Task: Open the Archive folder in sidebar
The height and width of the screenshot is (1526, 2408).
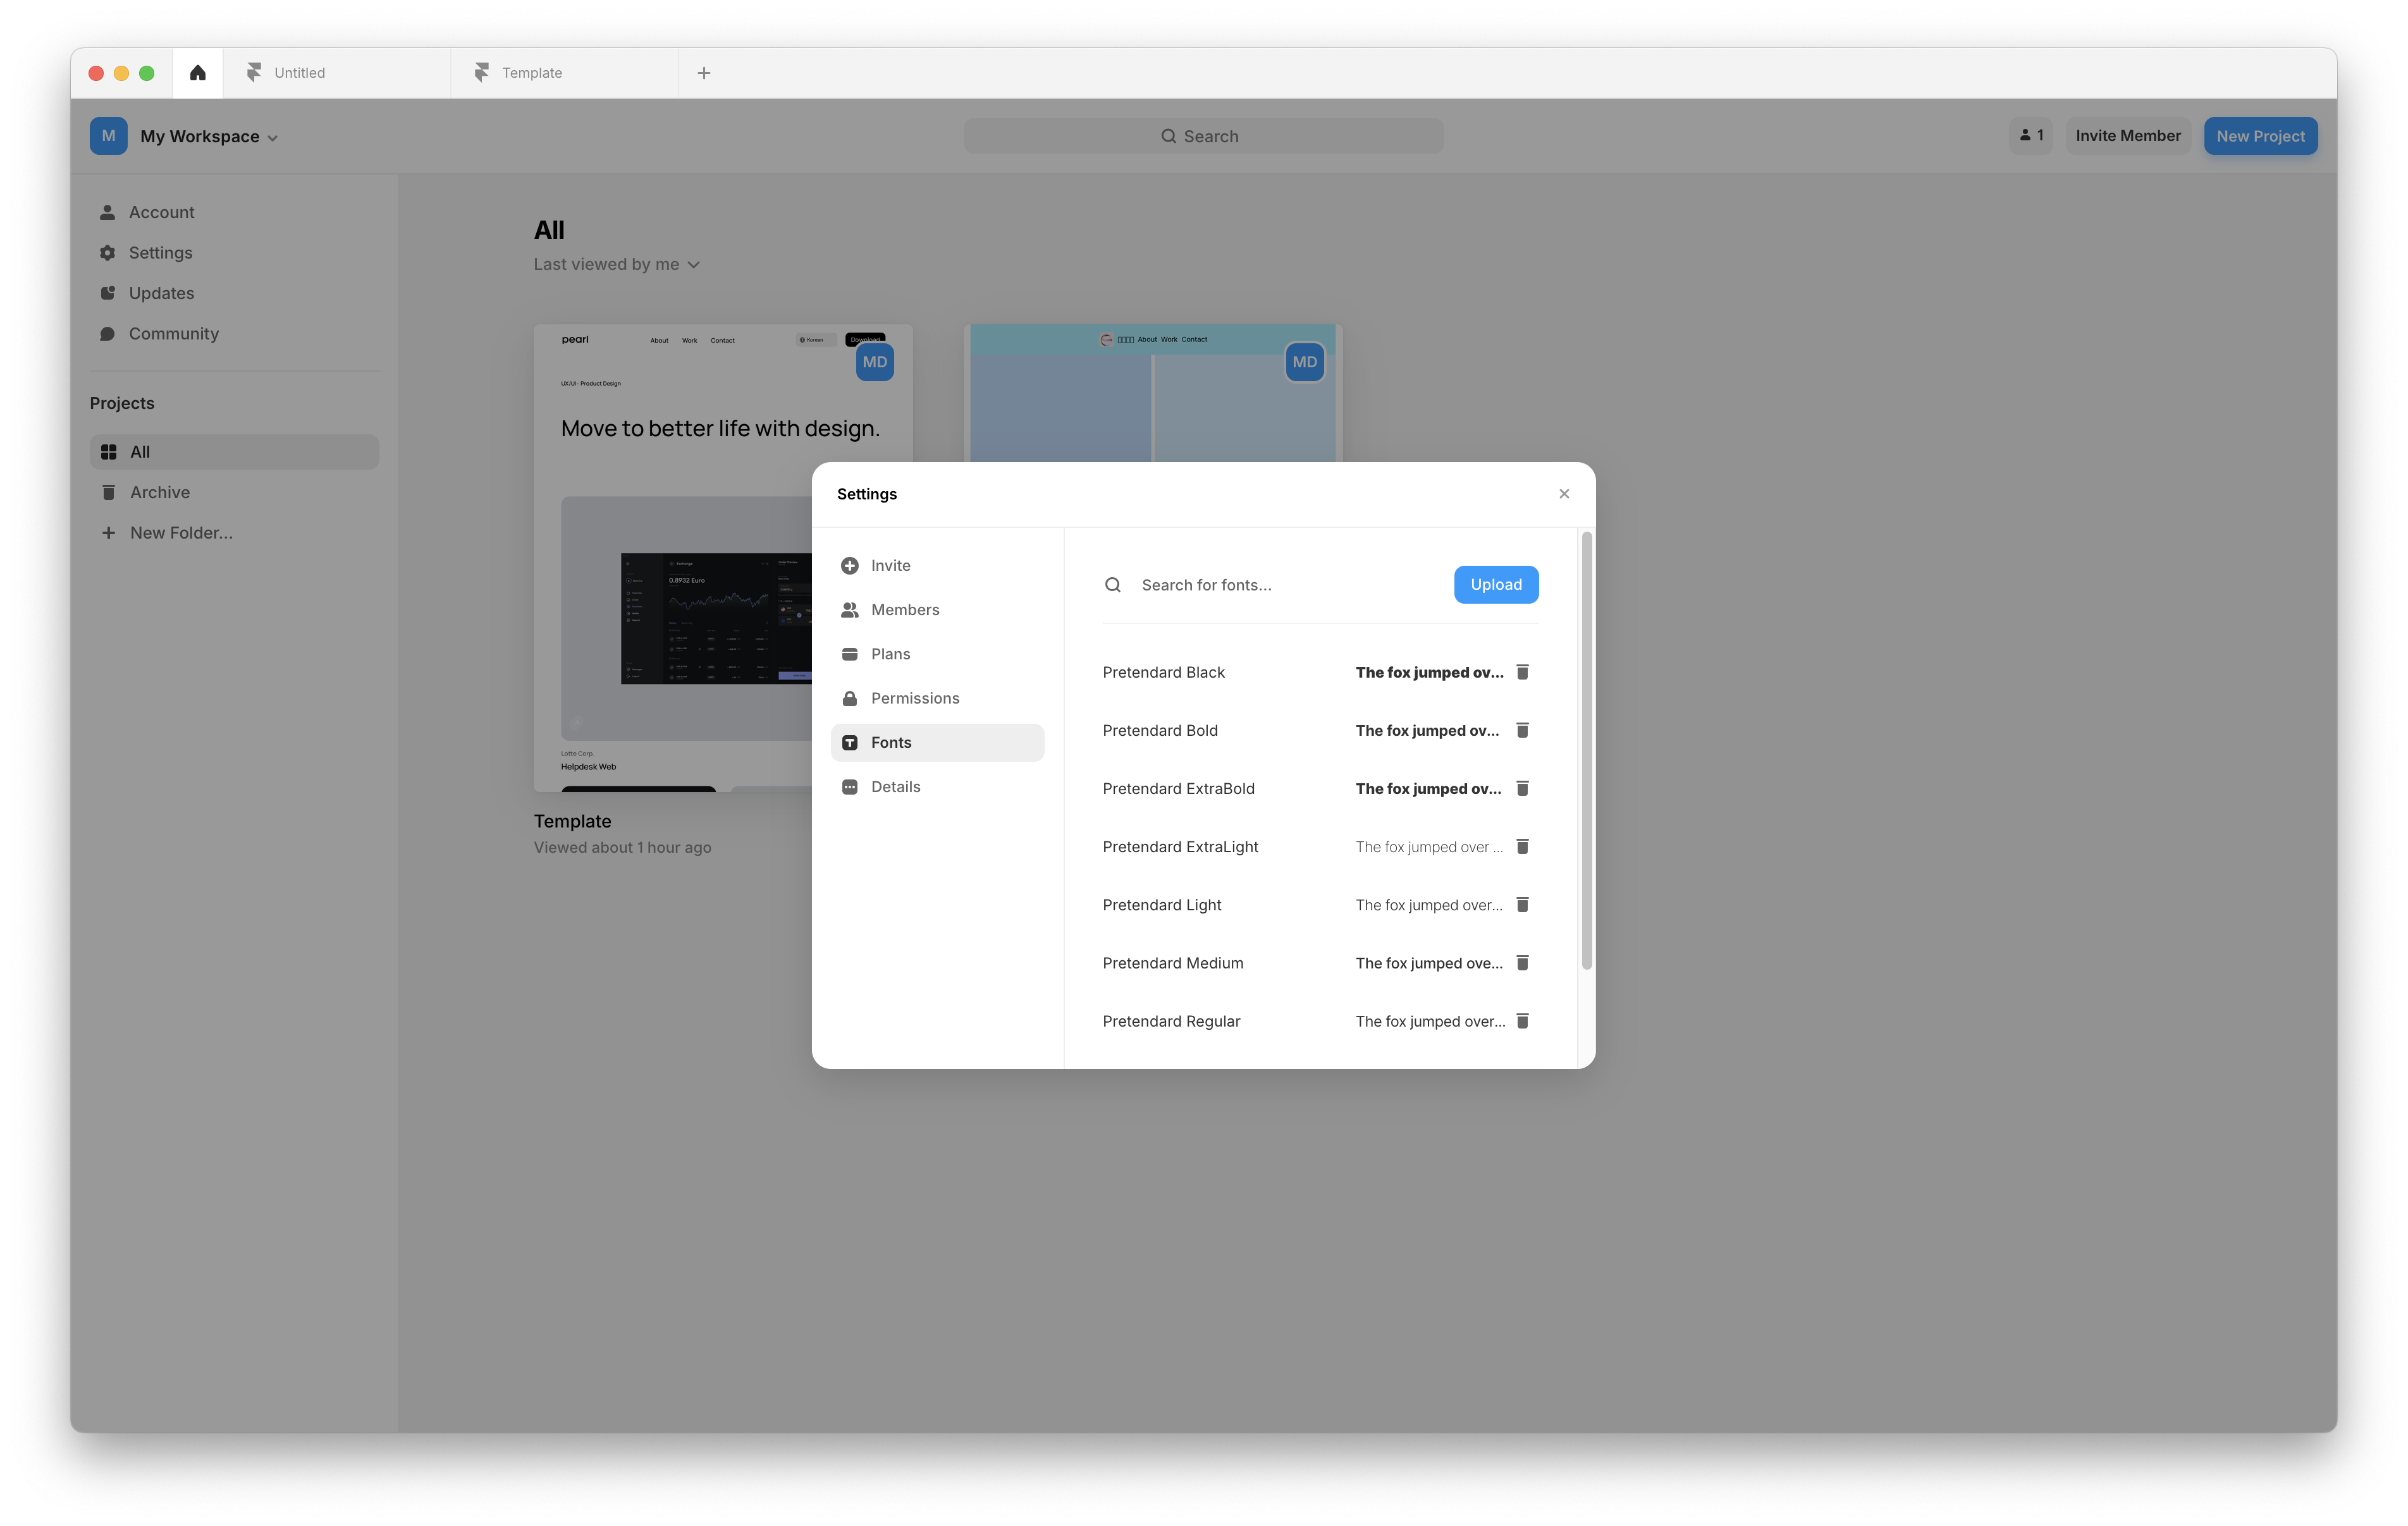Action: point(159,492)
